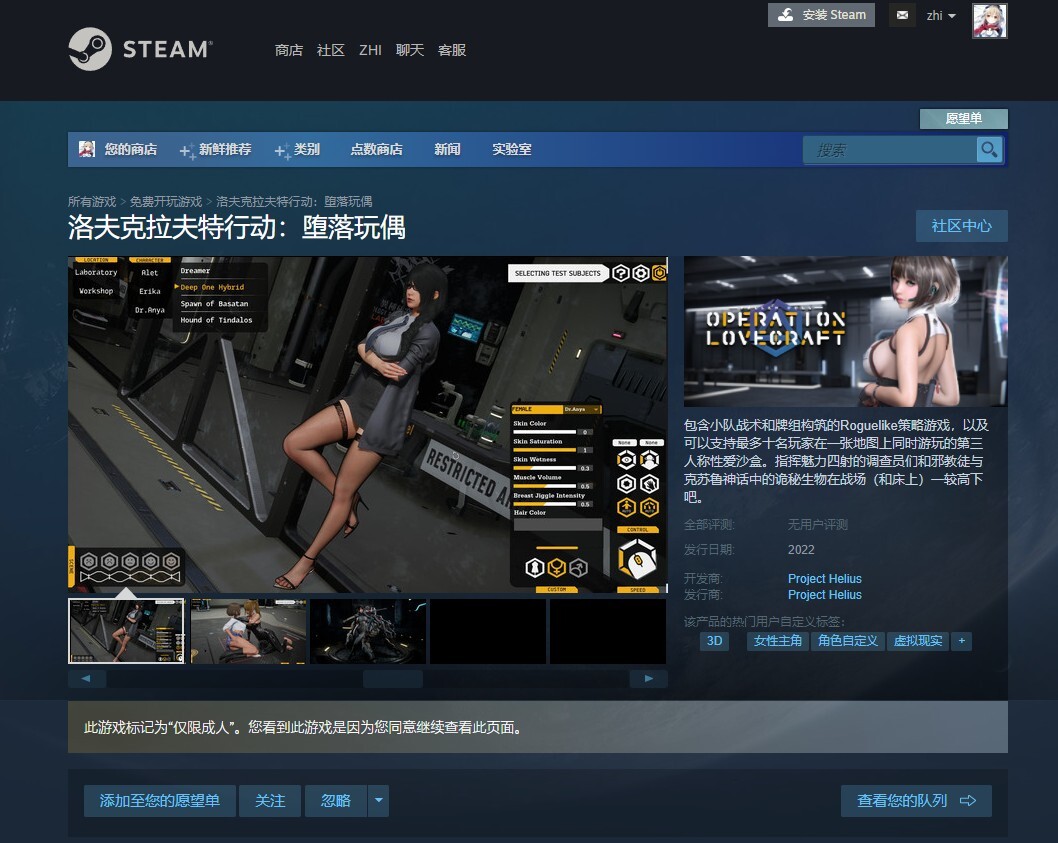Open the 点数商店 tab

click(377, 149)
